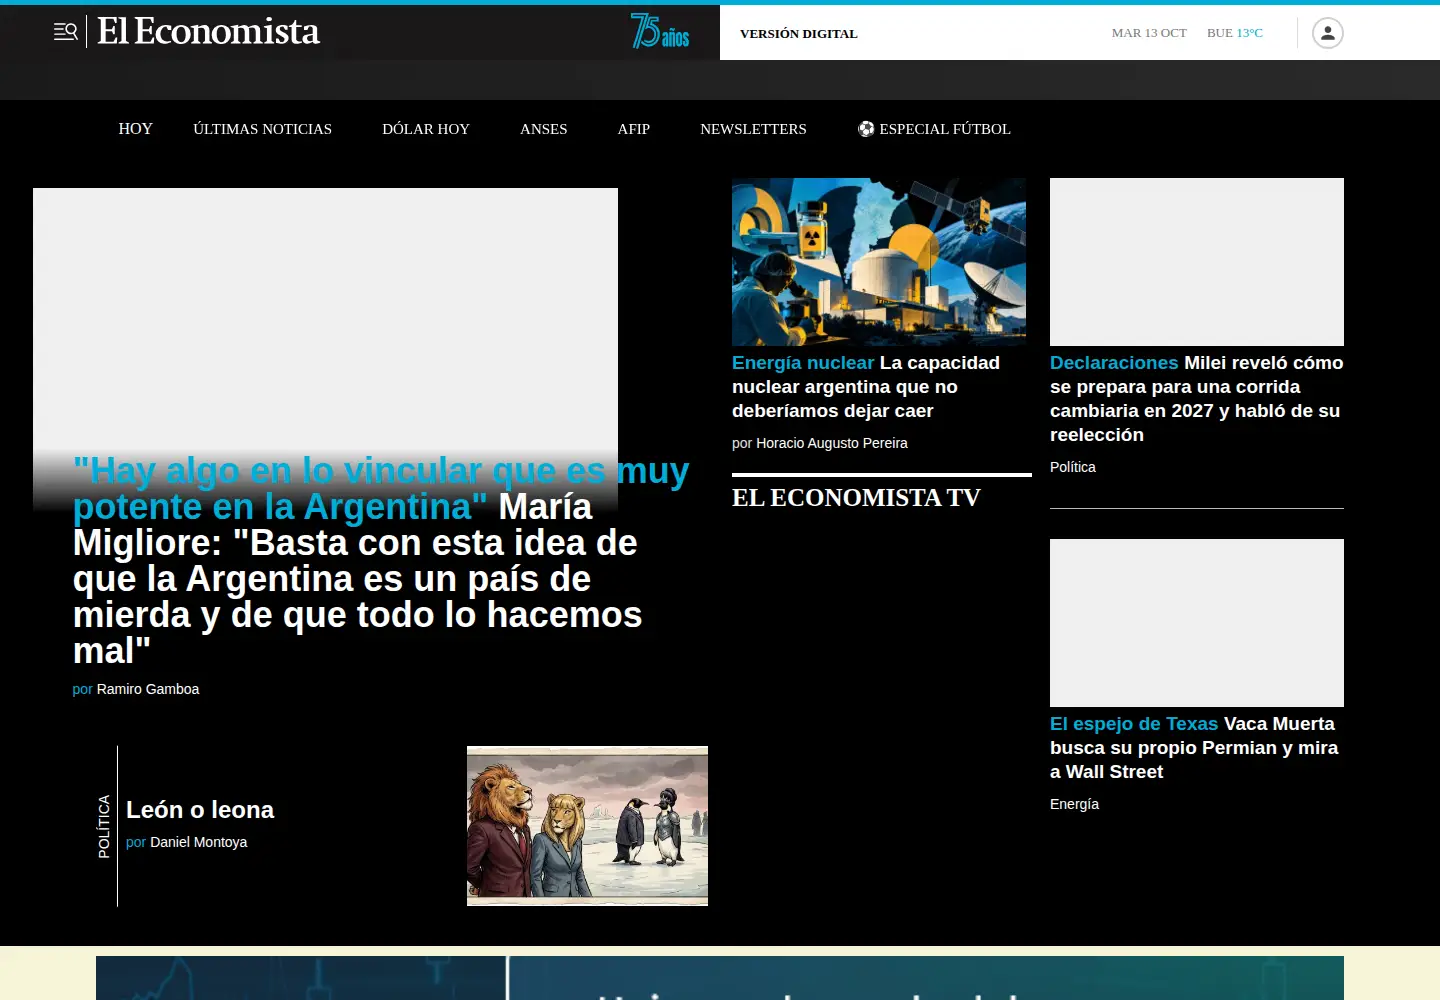Click the 75 años anniversary logo
This screenshot has width=1440, height=1000.
[660, 31]
